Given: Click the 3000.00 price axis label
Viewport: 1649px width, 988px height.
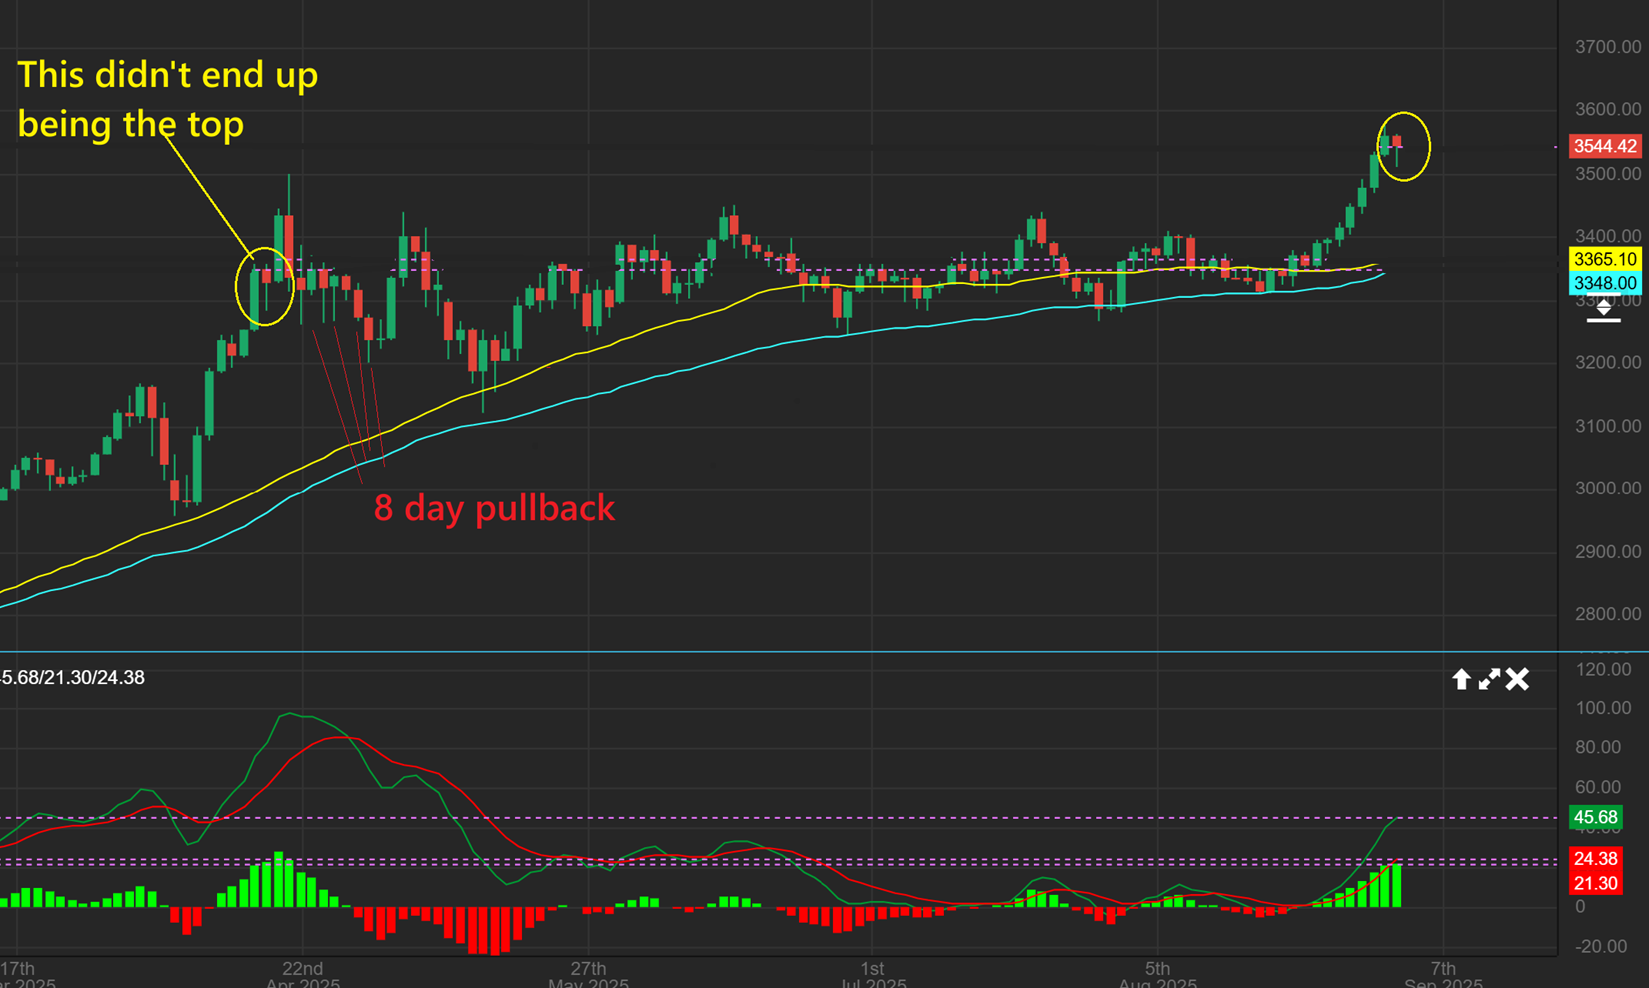Looking at the screenshot, I should tap(1608, 488).
